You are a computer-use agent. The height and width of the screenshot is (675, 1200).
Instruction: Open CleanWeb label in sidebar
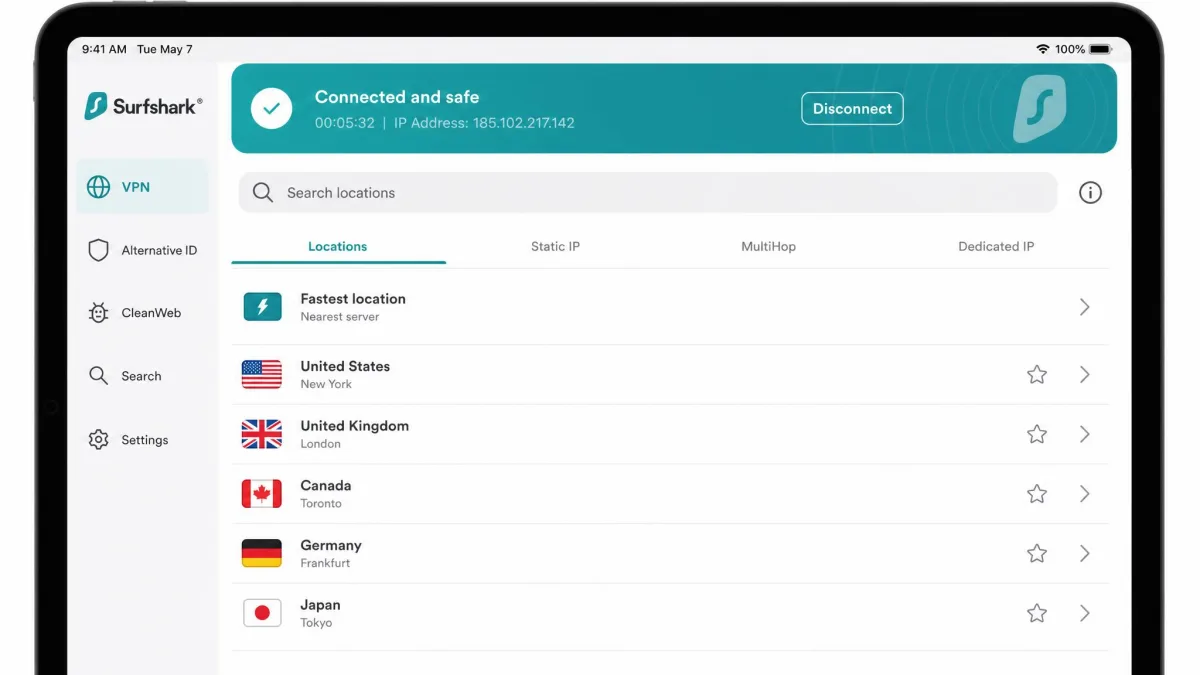pyautogui.click(x=151, y=313)
